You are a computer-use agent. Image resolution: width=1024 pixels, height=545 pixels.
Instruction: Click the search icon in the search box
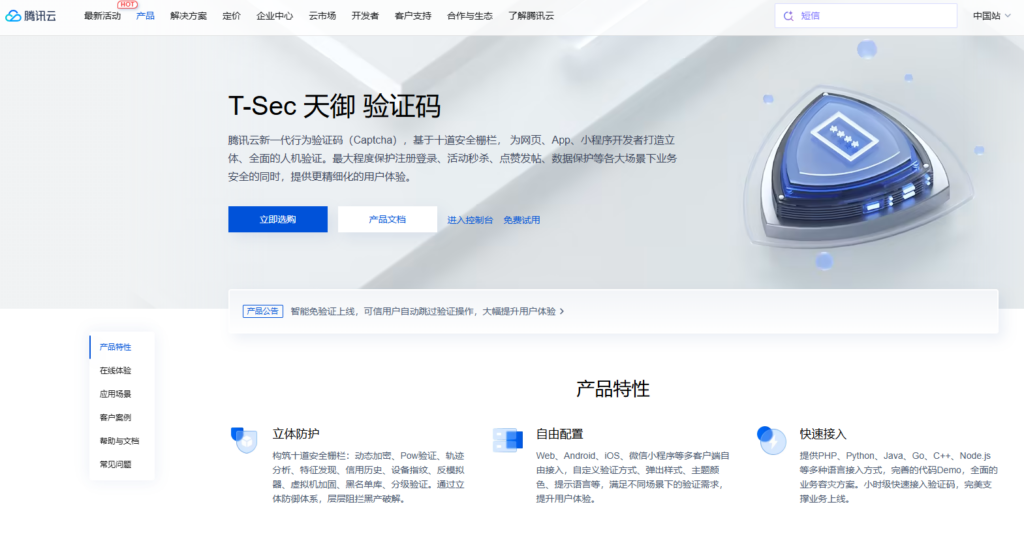click(x=788, y=16)
